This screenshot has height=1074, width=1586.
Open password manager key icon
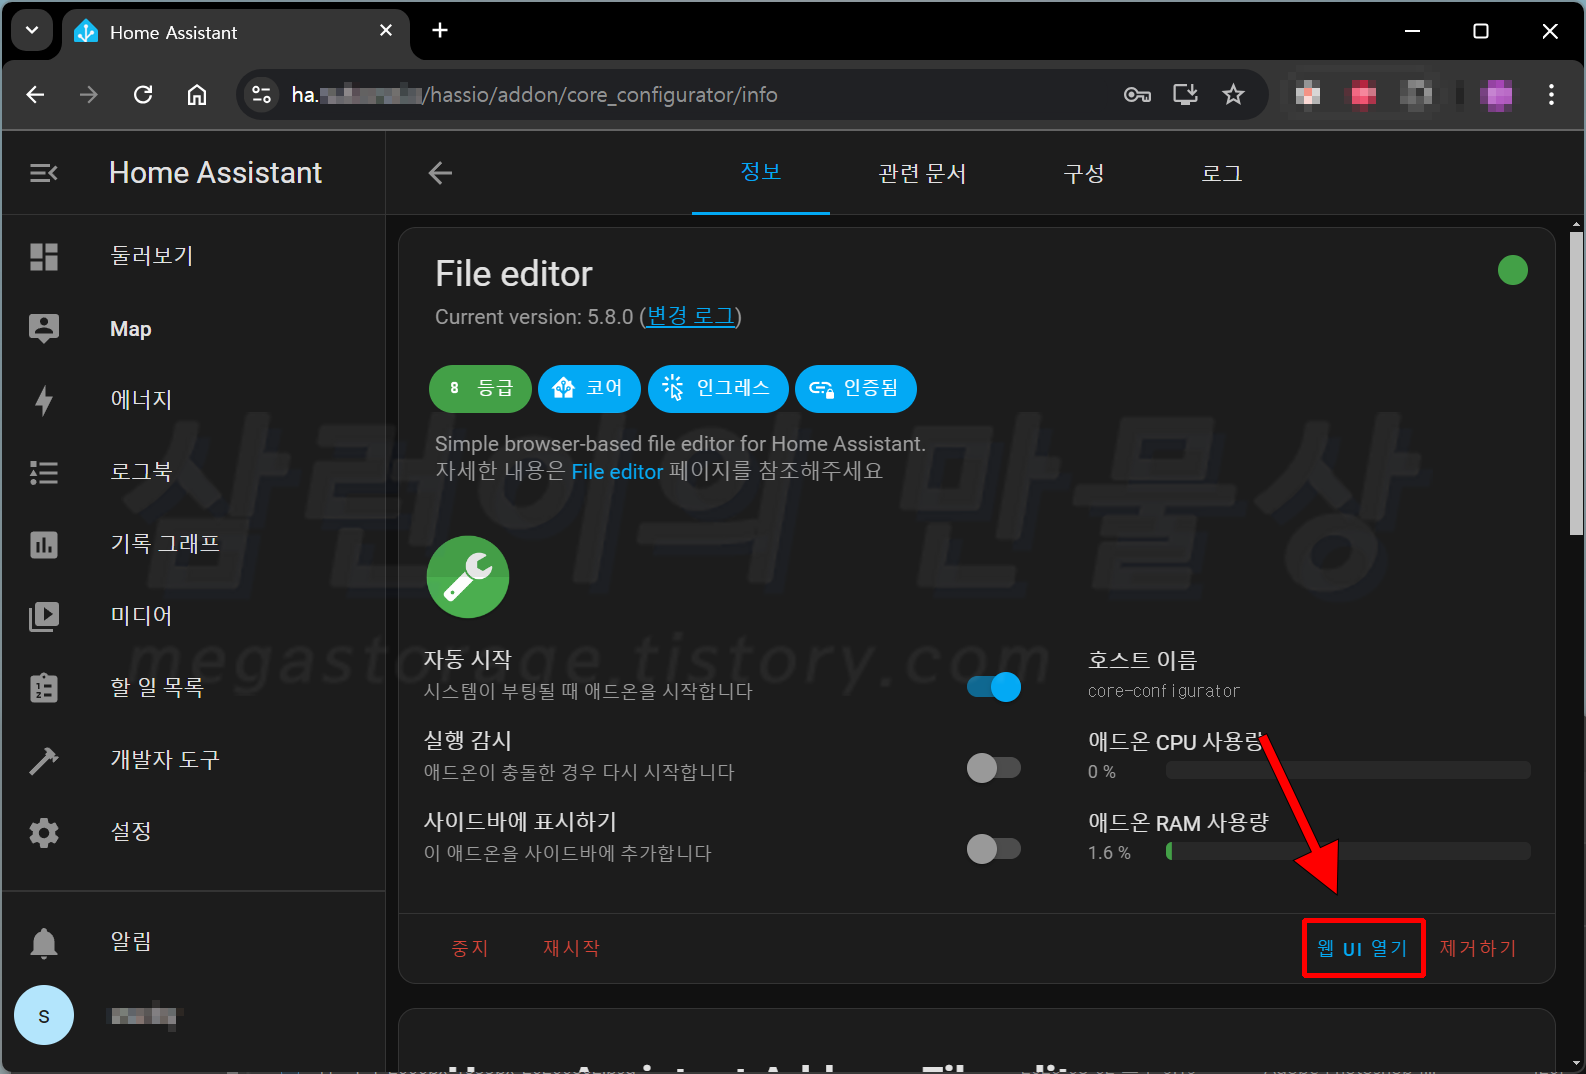click(1137, 95)
